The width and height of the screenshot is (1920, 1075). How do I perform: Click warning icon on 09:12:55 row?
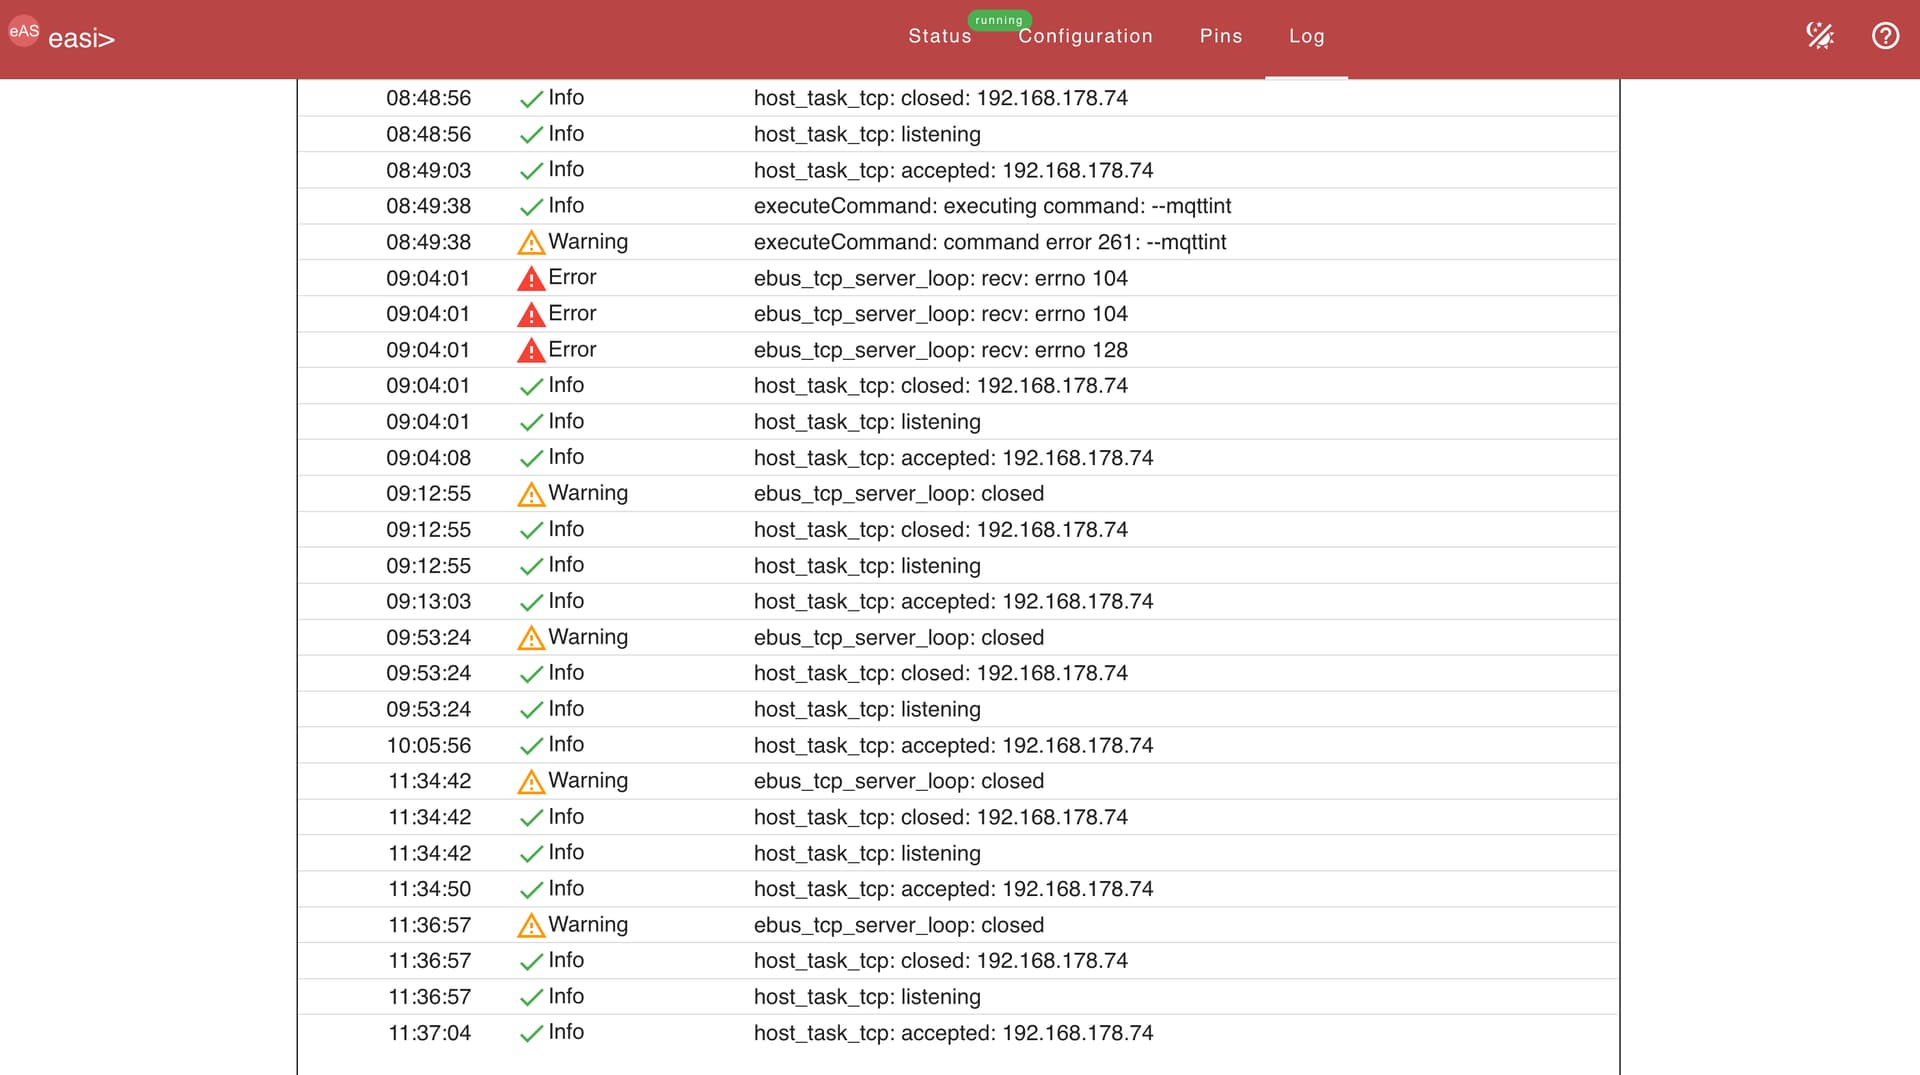pos(531,495)
